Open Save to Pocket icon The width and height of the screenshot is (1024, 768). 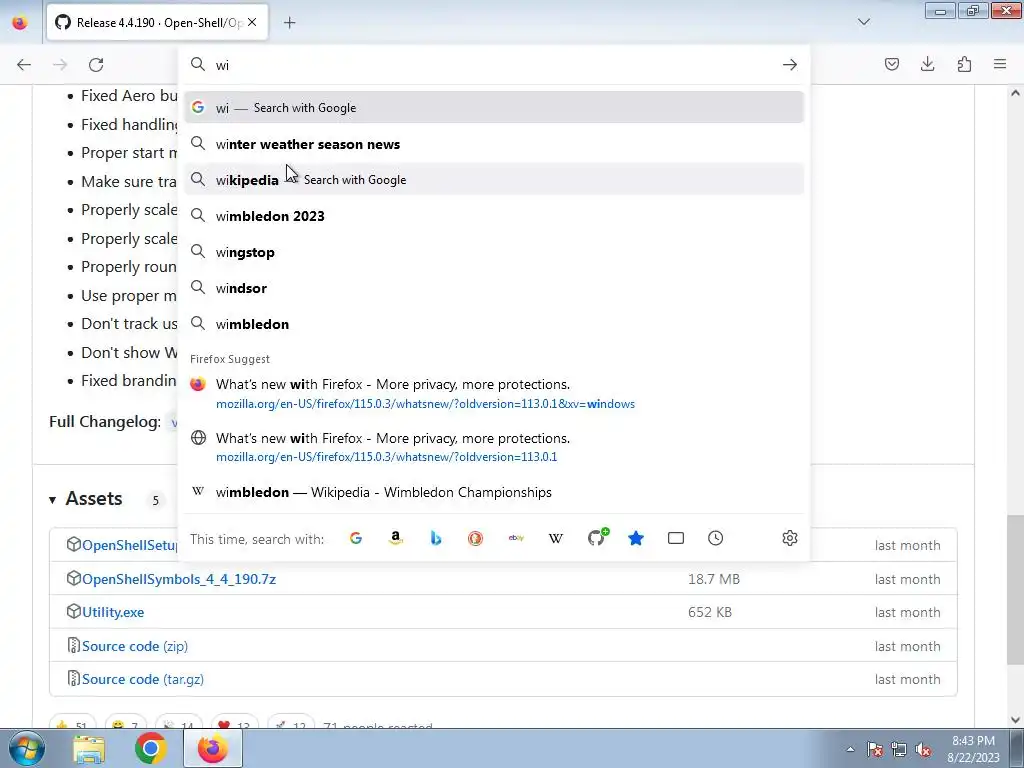pos(891,64)
